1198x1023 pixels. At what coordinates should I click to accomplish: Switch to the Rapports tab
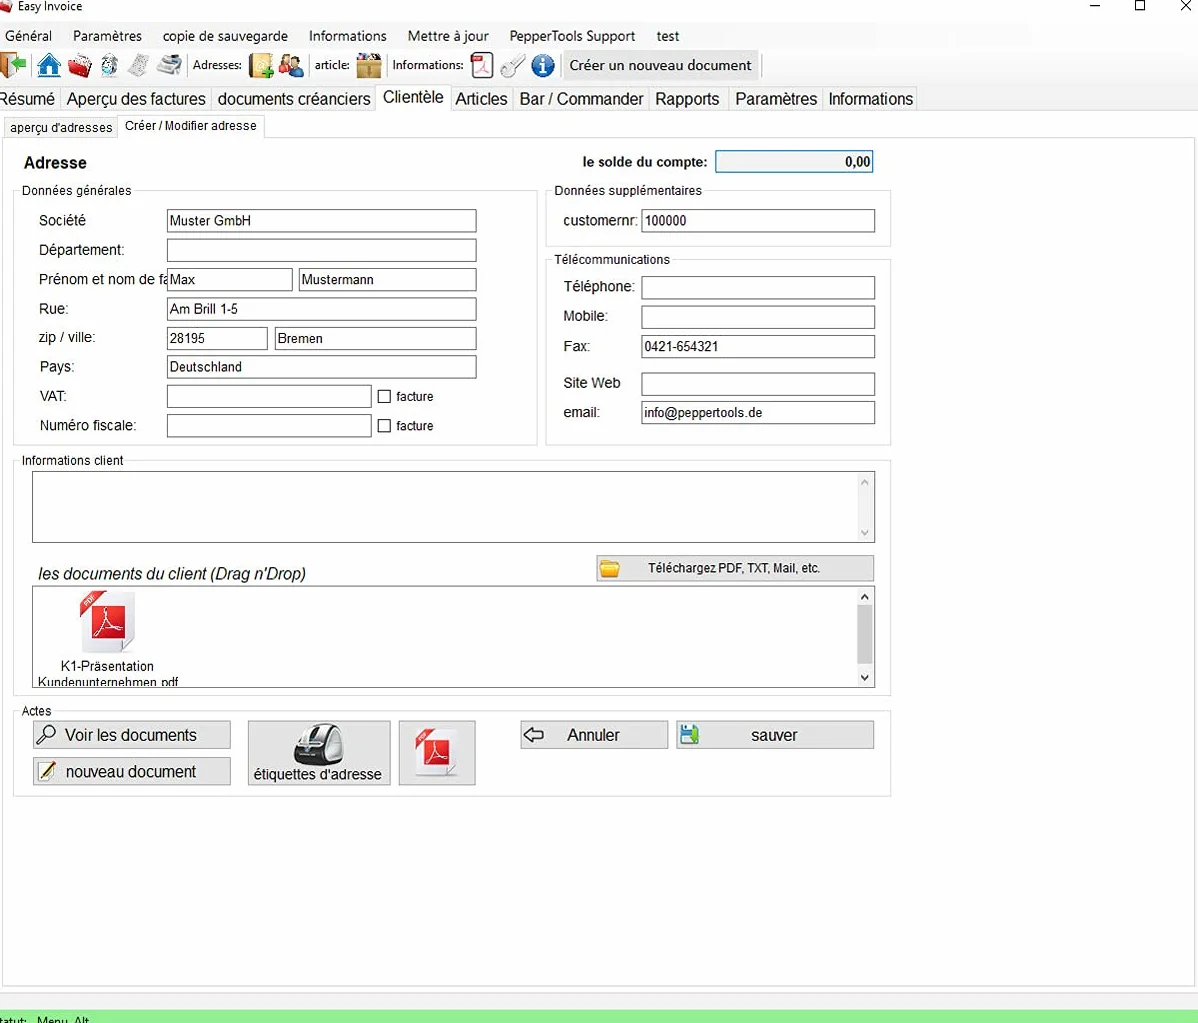pyautogui.click(x=687, y=99)
